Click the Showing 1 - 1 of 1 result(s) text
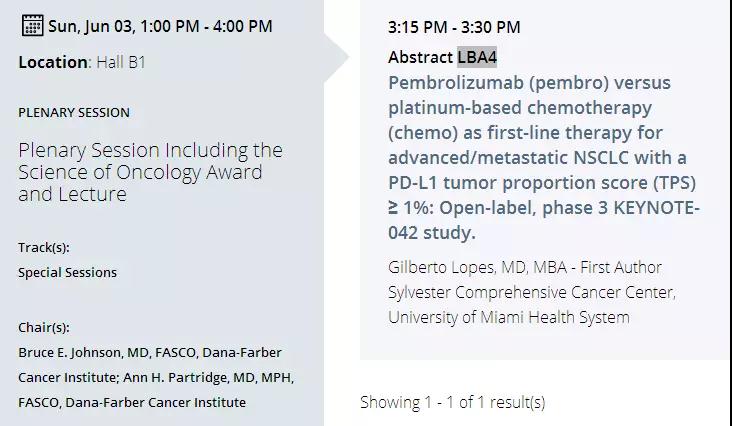Image resolution: width=732 pixels, height=426 pixels. [x=452, y=402]
